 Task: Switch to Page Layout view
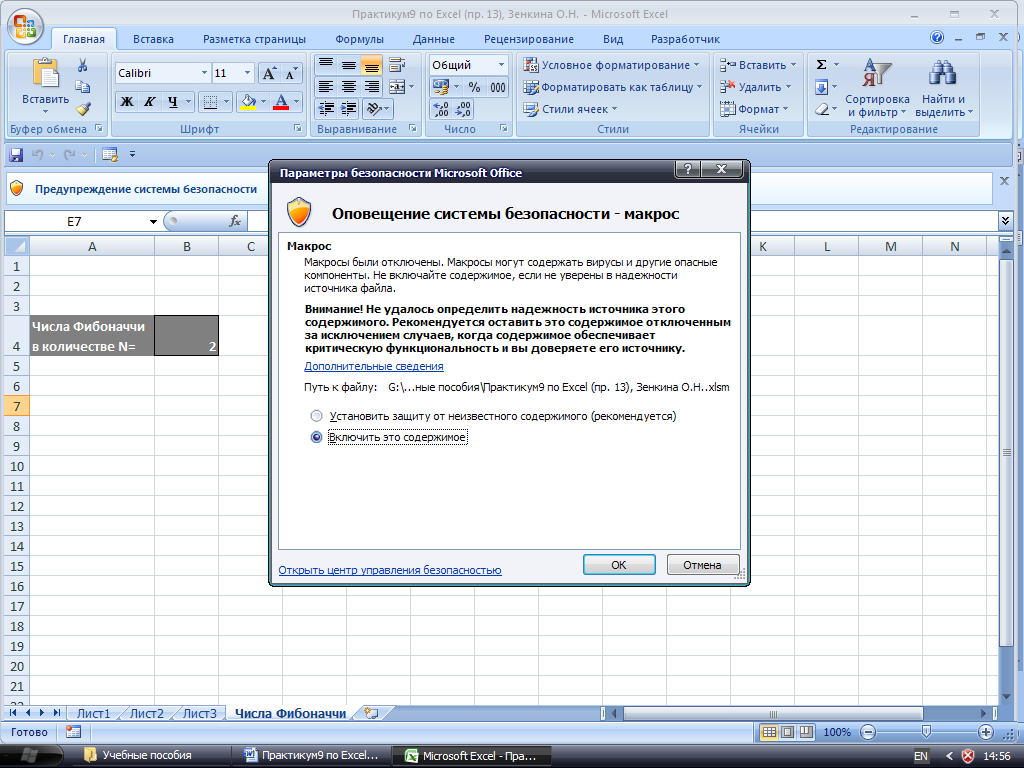[x=788, y=732]
